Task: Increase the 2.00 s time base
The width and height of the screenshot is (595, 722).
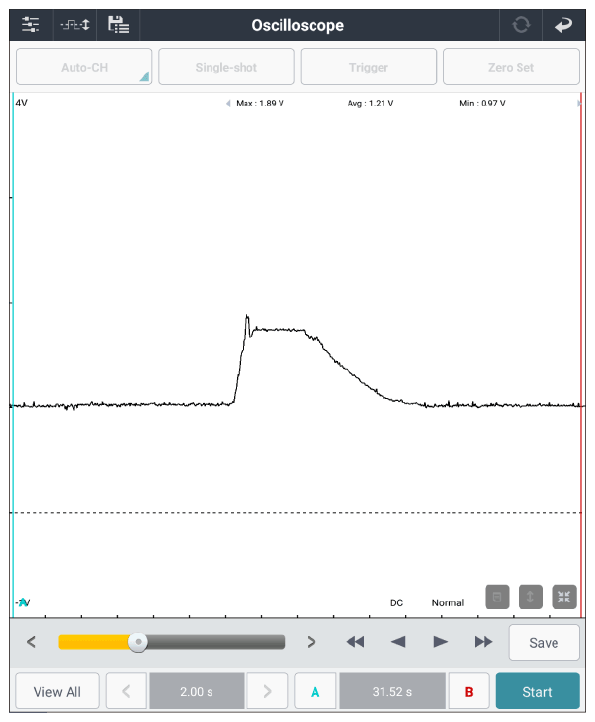Action: (267, 691)
